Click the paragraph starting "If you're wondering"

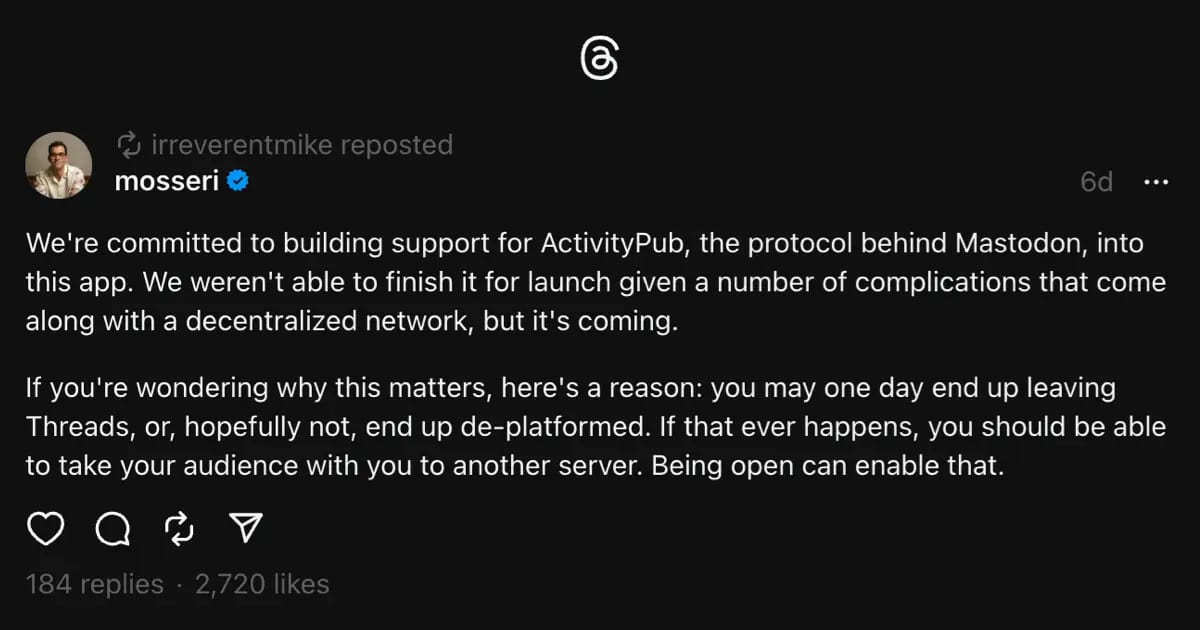click(x=596, y=427)
